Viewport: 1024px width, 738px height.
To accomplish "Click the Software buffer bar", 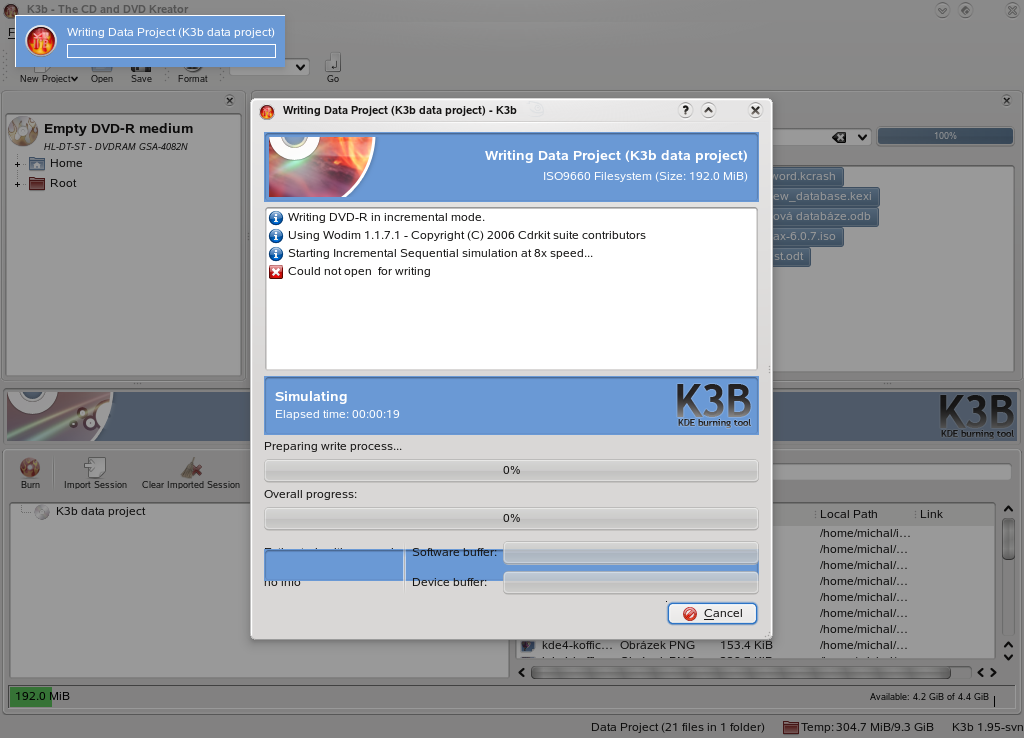I will [631, 553].
